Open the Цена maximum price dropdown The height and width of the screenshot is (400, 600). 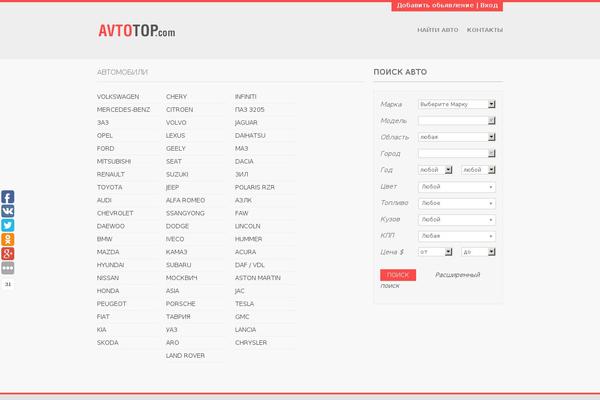tap(479, 252)
